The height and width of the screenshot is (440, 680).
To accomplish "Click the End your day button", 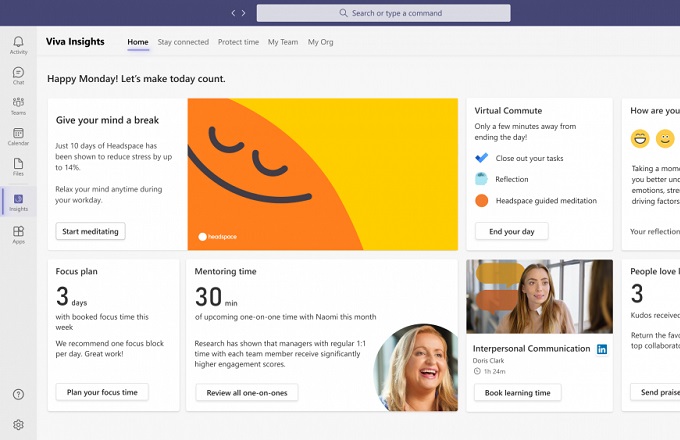I will tap(512, 231).
